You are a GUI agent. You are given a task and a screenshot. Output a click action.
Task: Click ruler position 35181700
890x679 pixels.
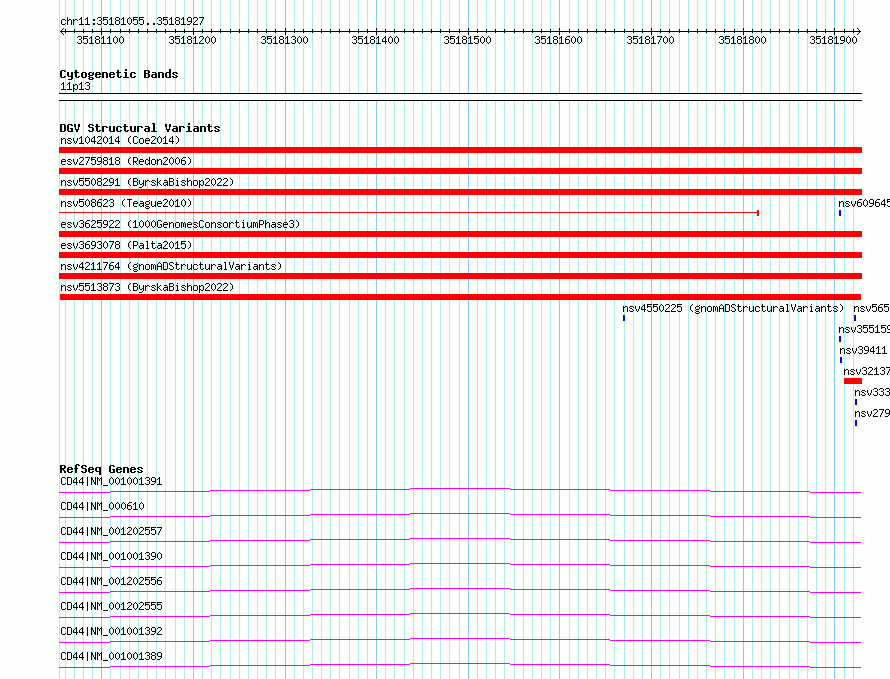pos(651,40)
